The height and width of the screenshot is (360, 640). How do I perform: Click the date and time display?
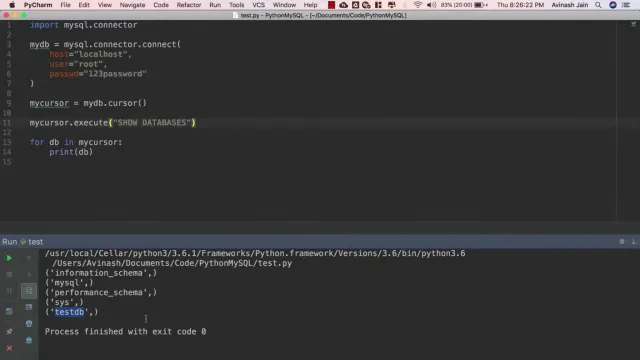coord(520,5)
